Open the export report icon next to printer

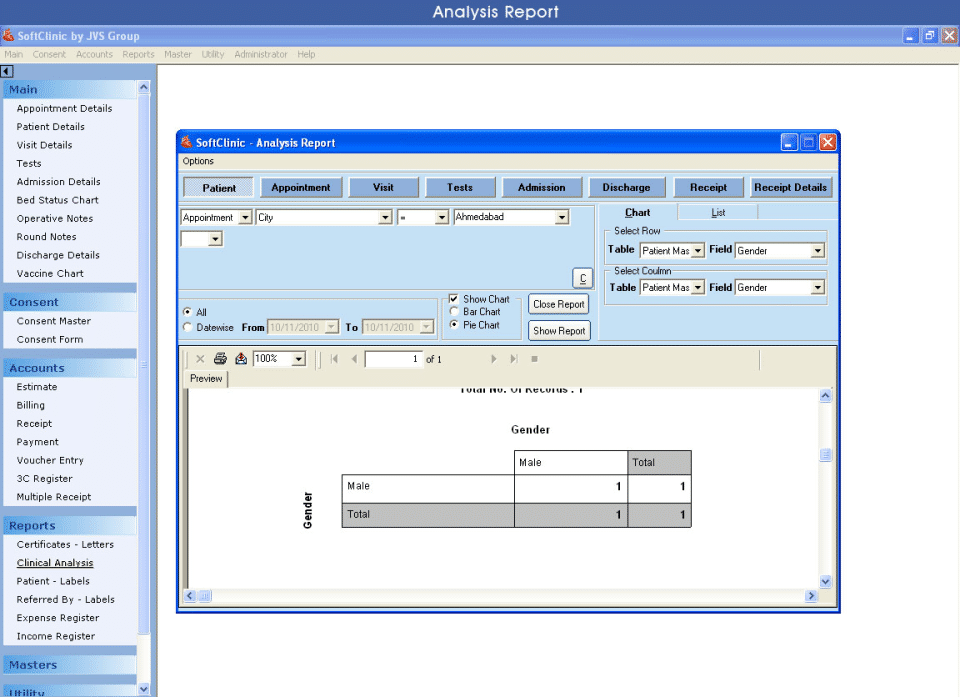pos(241,358)
